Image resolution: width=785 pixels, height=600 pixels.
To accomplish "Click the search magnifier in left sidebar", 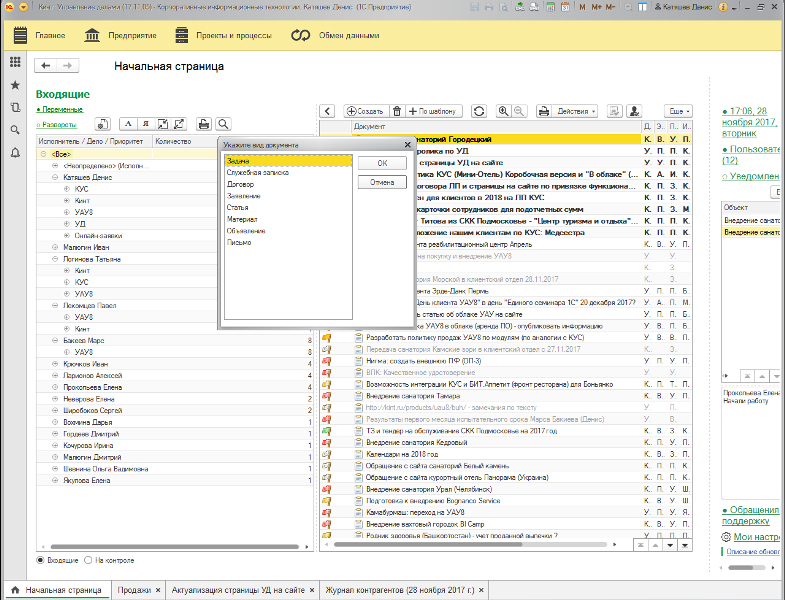I will pos(15,130).
